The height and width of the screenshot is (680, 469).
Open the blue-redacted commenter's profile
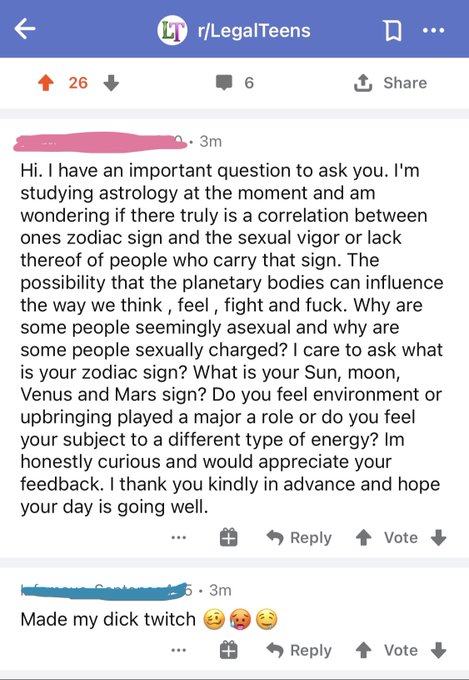pos(104,591)
